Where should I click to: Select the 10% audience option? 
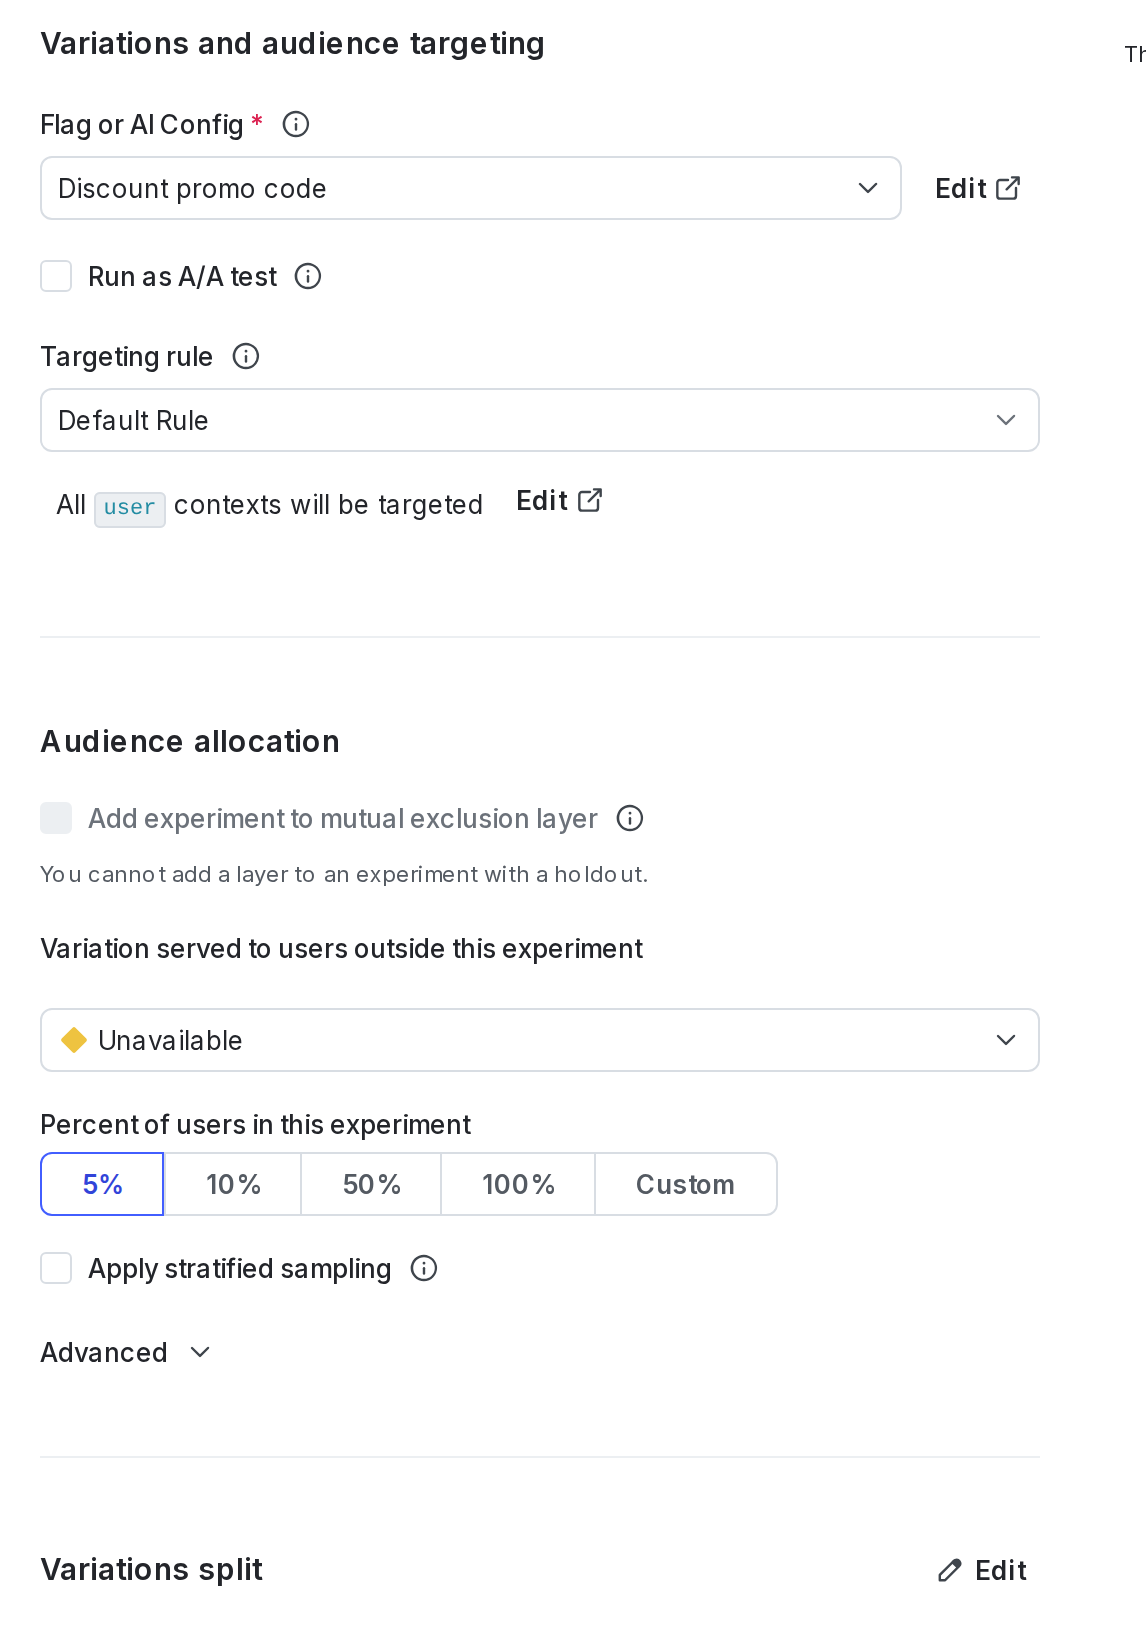point(233,1185)
